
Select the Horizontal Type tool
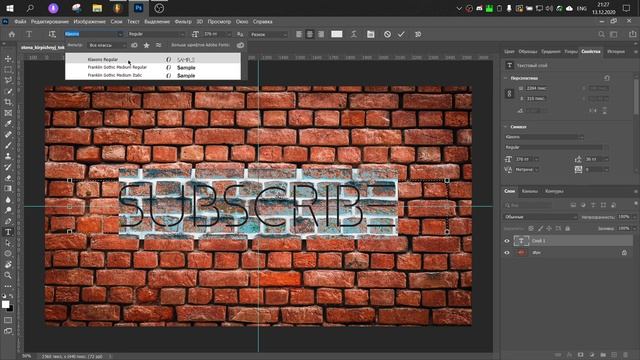point(8,232)
